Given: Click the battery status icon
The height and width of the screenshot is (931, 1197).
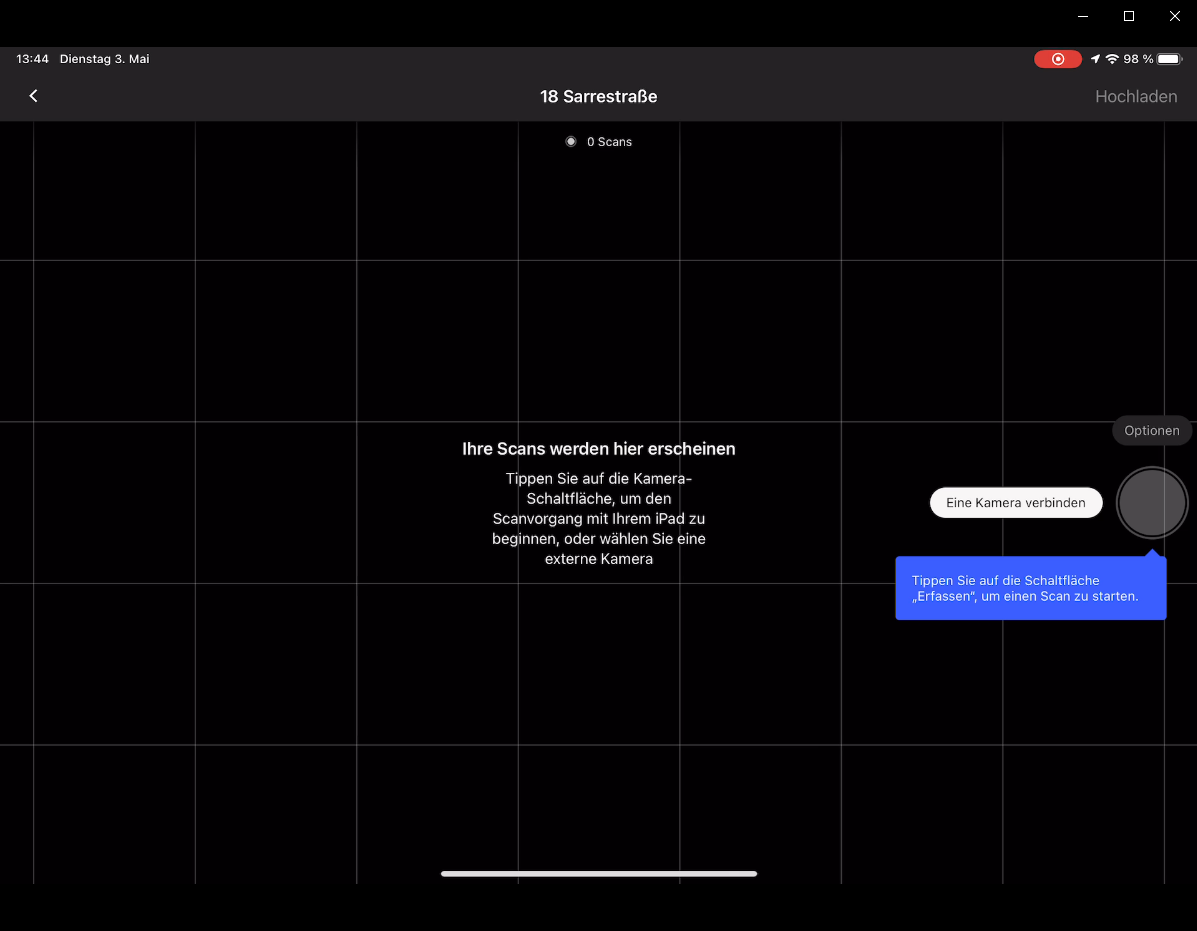Looking at the screenshot, I should tap(1169, 59).
